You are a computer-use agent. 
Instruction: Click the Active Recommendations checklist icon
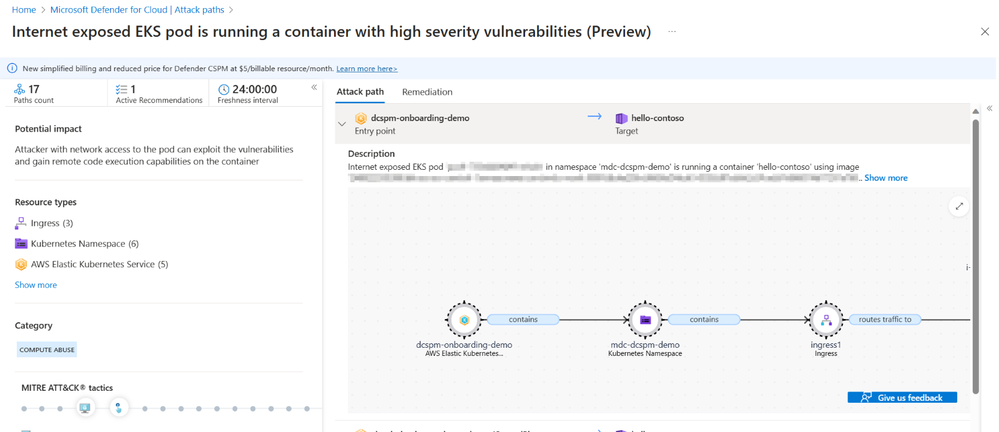pos(122,89)
